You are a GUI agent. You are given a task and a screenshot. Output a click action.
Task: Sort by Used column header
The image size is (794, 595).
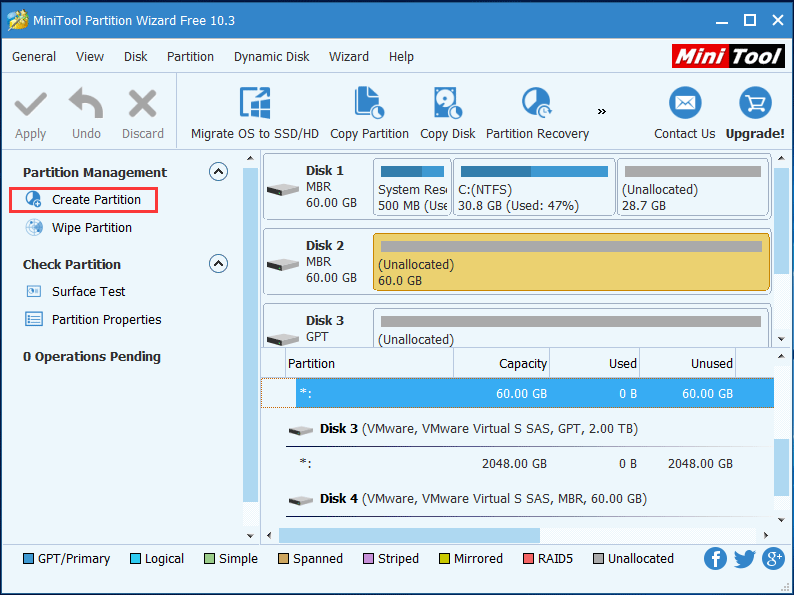point(594,364)
